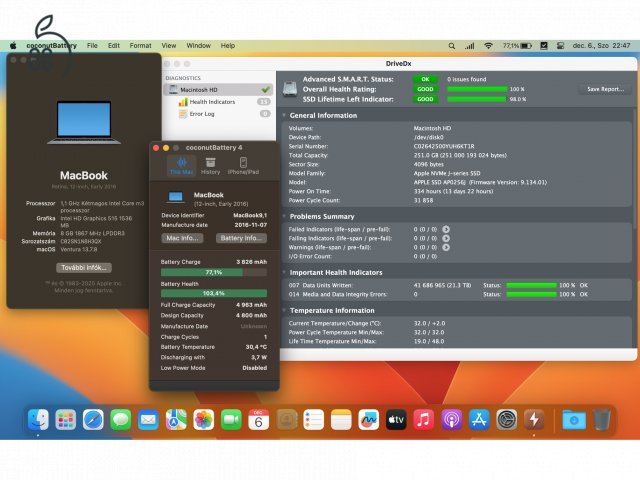Click the serial number C02642500YUH6KT1R
Screen dimensions: 640x480
coord(444,146)
